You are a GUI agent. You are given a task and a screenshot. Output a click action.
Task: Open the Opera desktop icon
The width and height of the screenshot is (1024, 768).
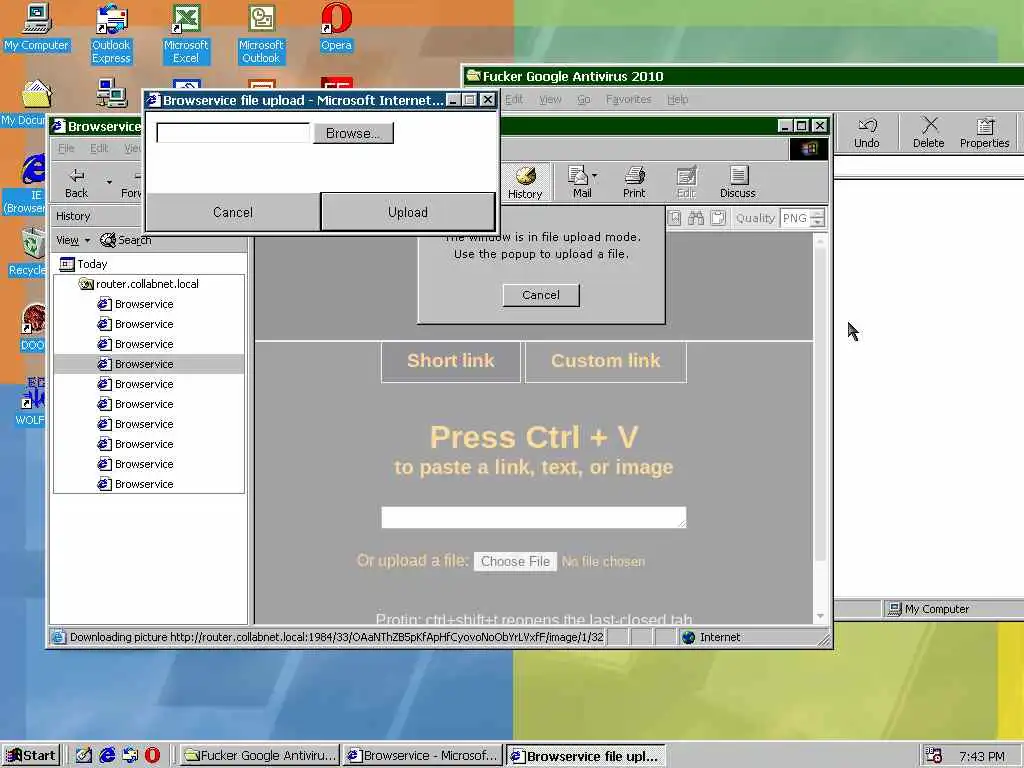coord(336,27)
